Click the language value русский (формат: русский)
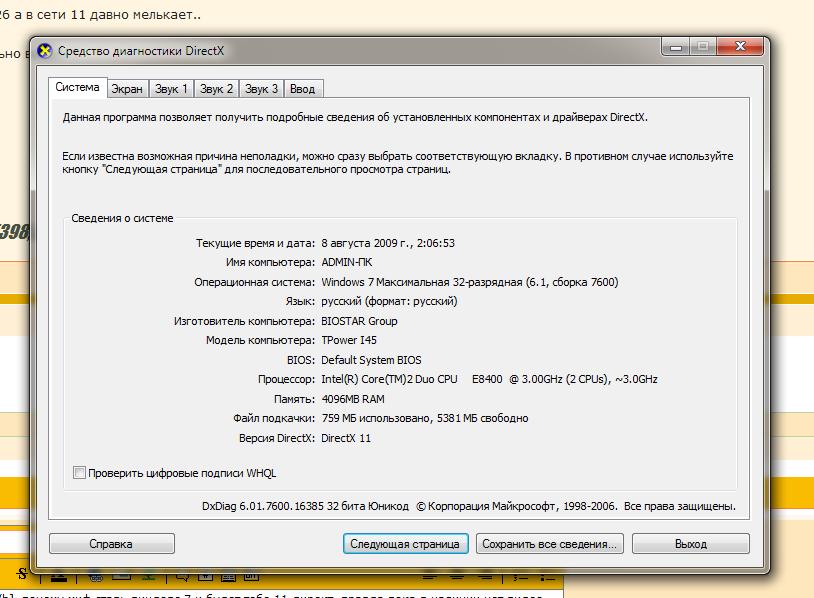The height and width of the screenshot is (598, 814). 389,301
